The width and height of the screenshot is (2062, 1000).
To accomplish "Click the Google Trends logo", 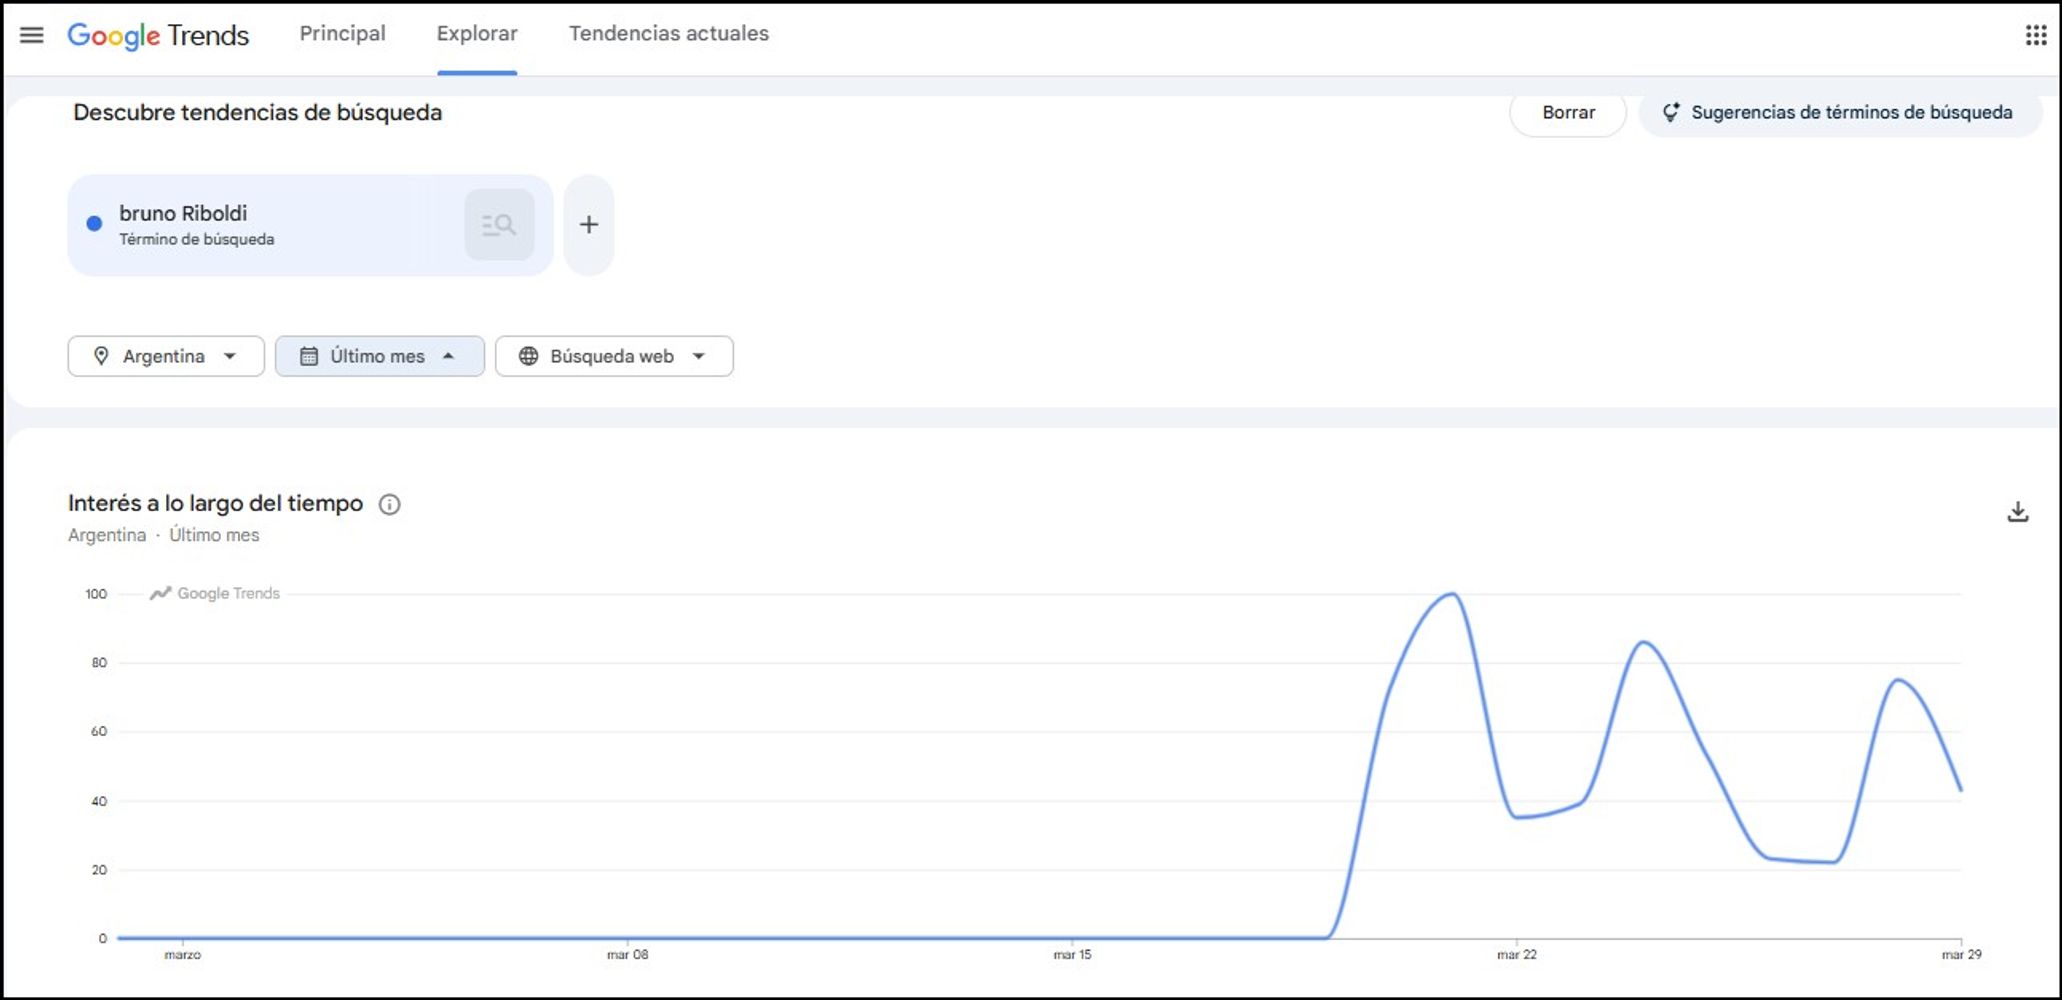I will [158, 35].
